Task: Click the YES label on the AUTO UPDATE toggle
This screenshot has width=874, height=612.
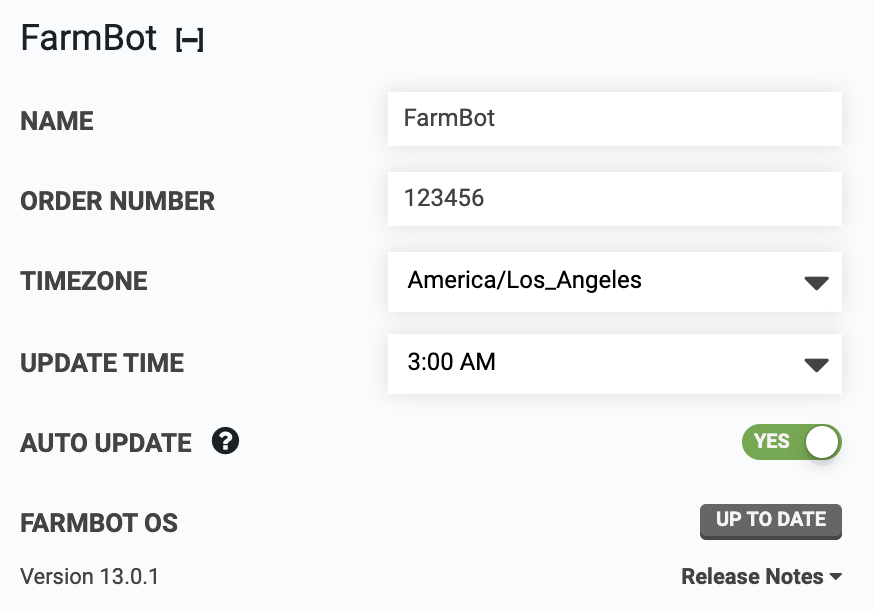Action: tap(774, 441)
